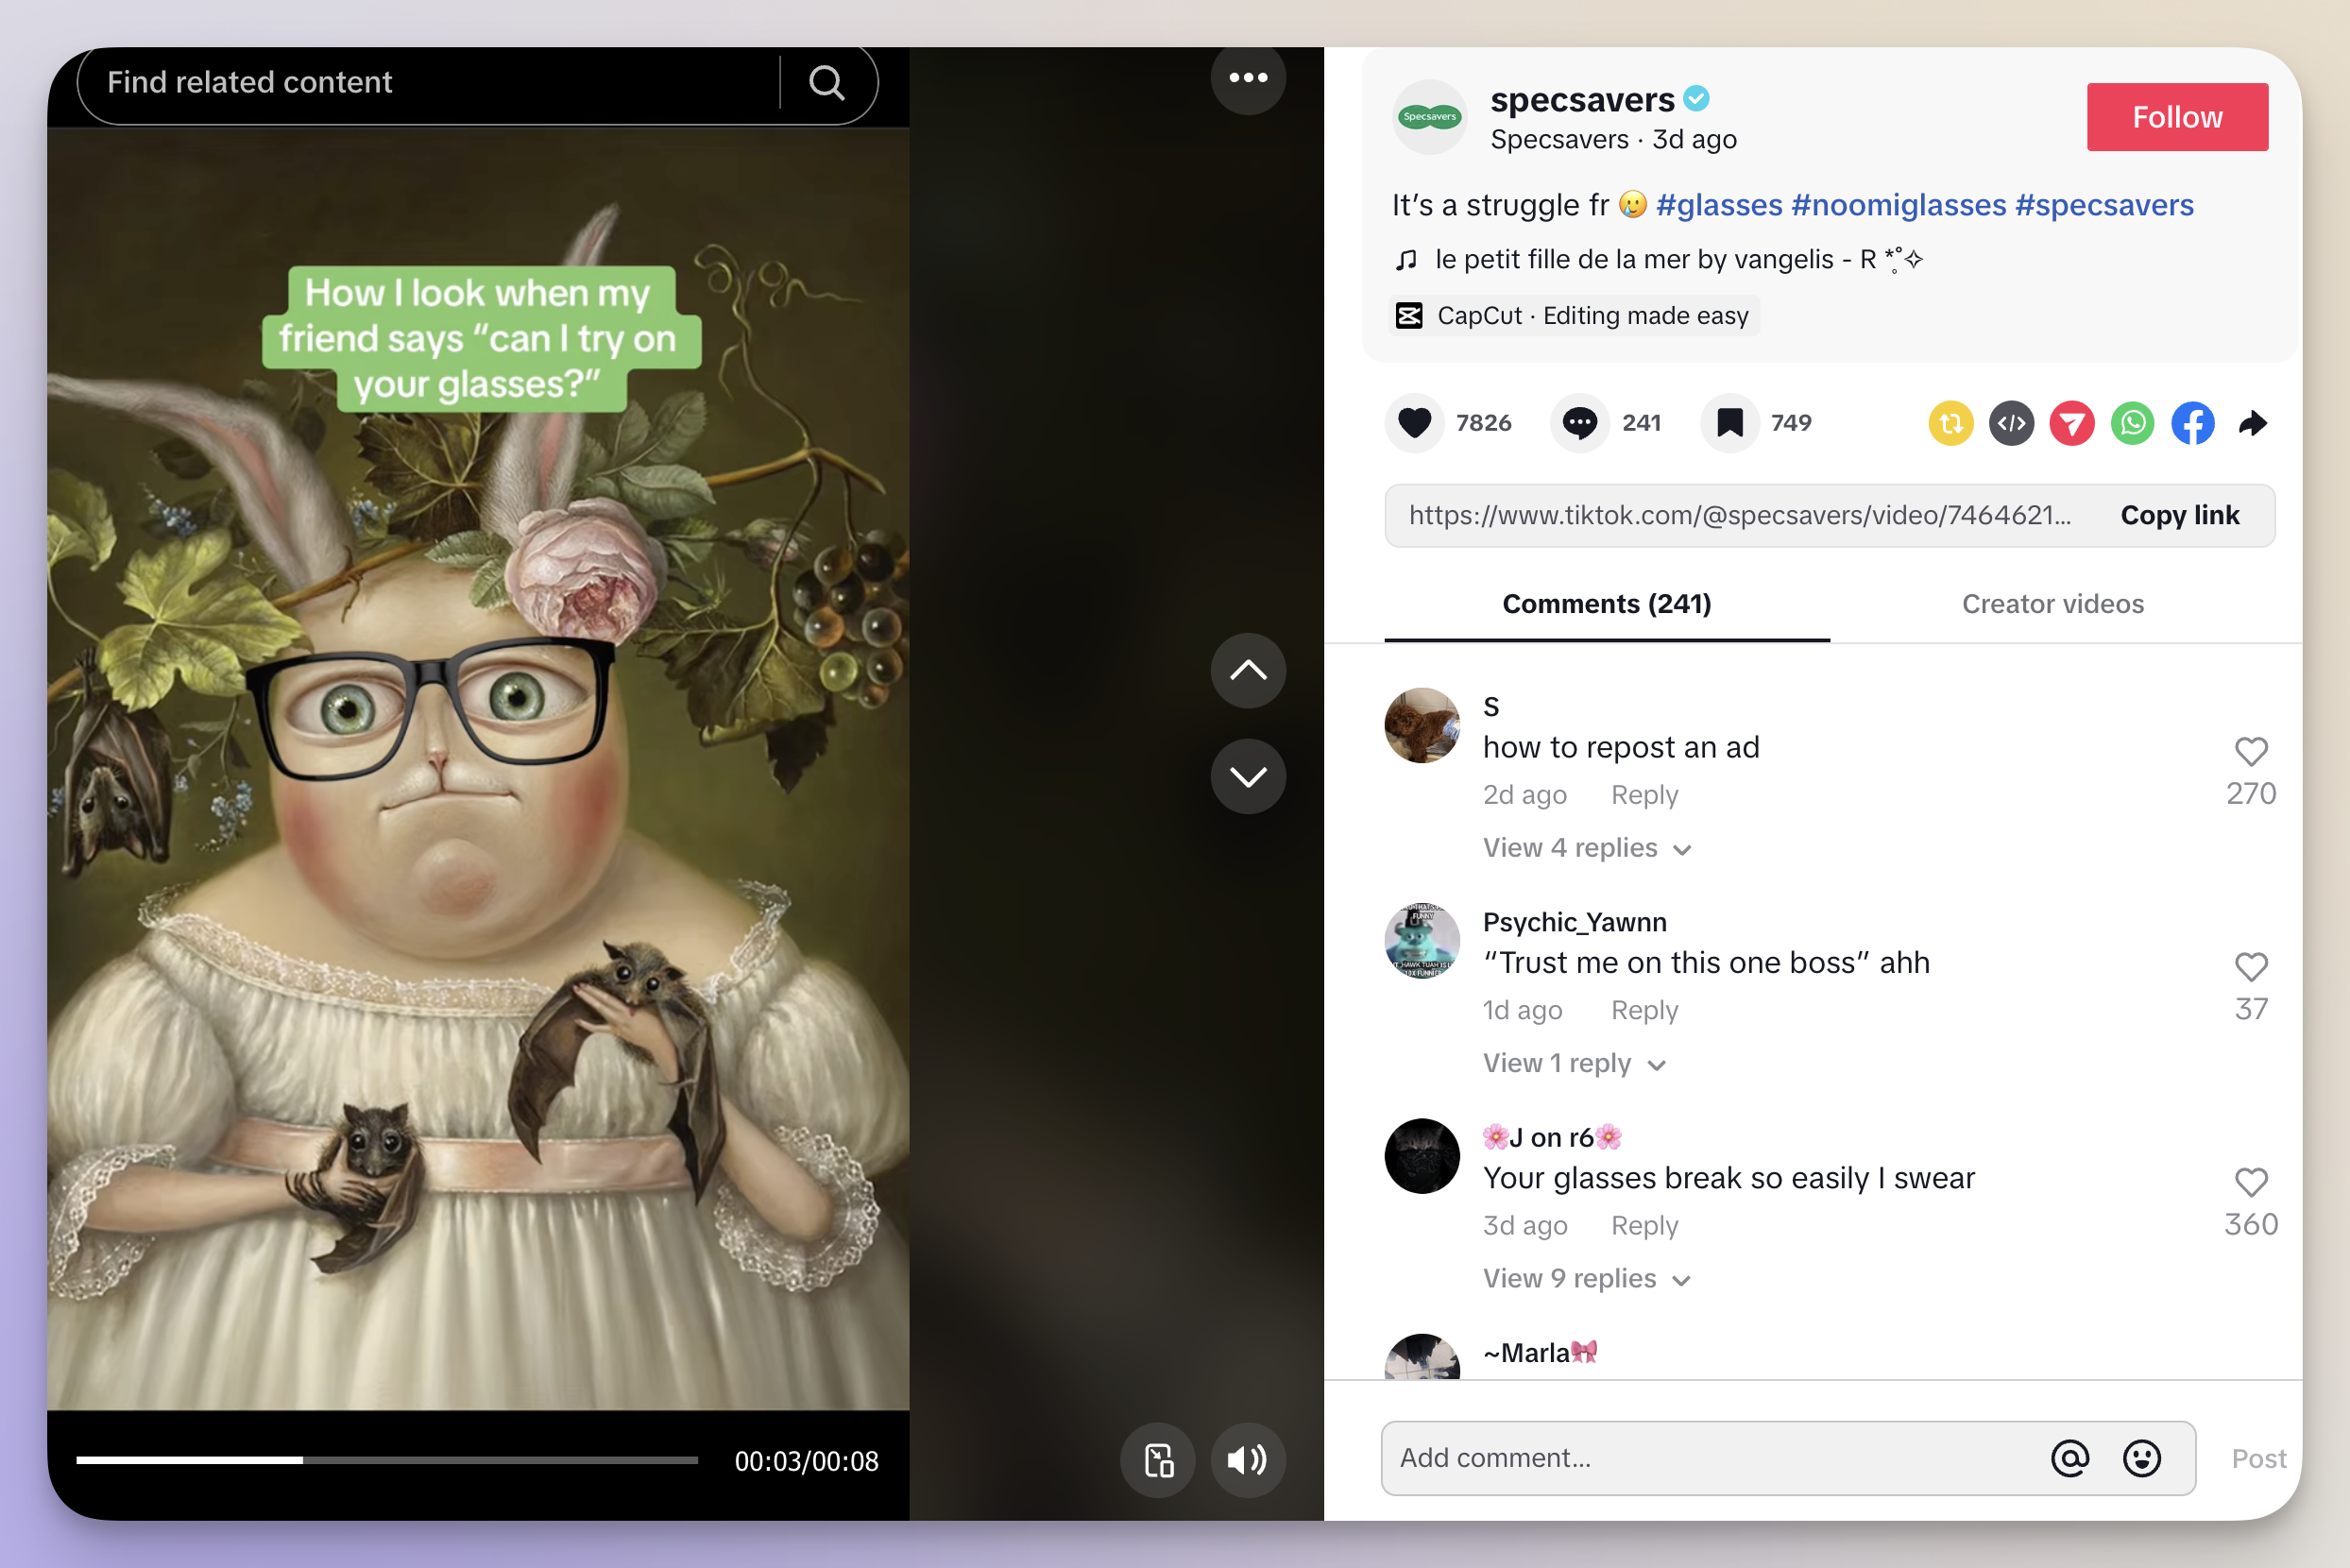Switch to the Creator videos tab
This screenshot has width=2350, height=1568.
coord(2052,604)
